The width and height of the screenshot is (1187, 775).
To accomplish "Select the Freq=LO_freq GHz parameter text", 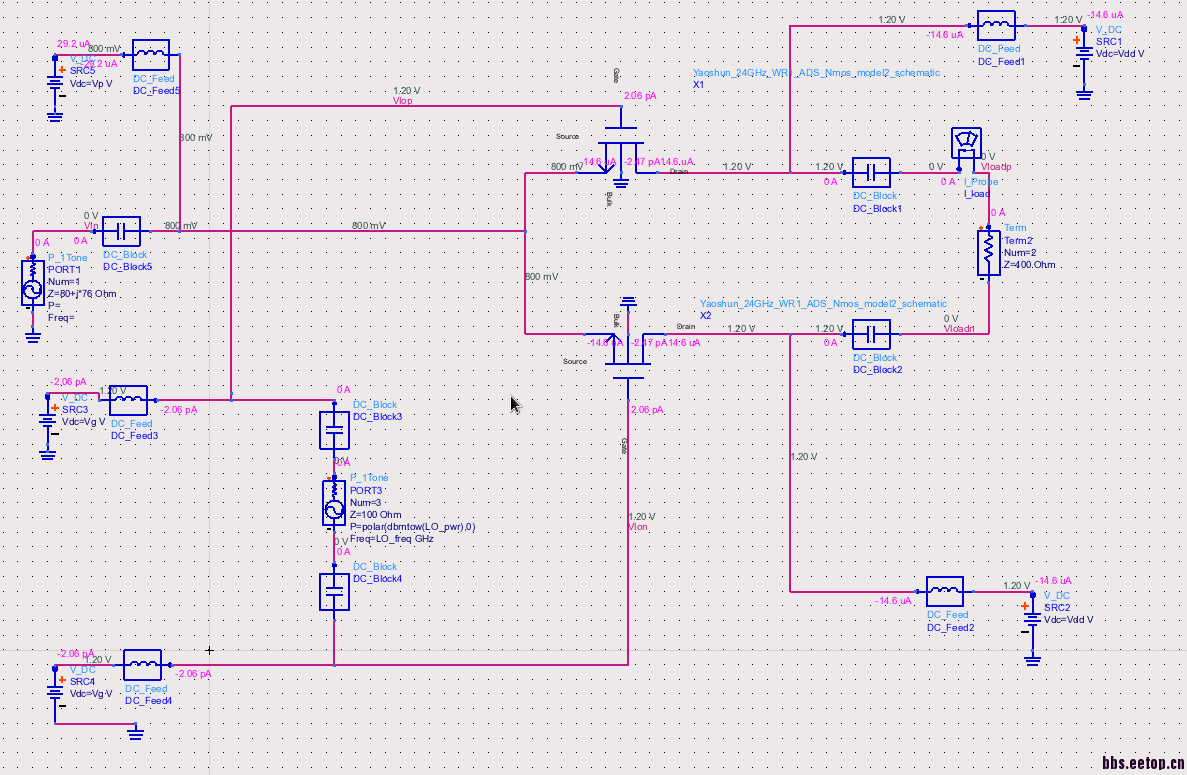I will [391, 539].
